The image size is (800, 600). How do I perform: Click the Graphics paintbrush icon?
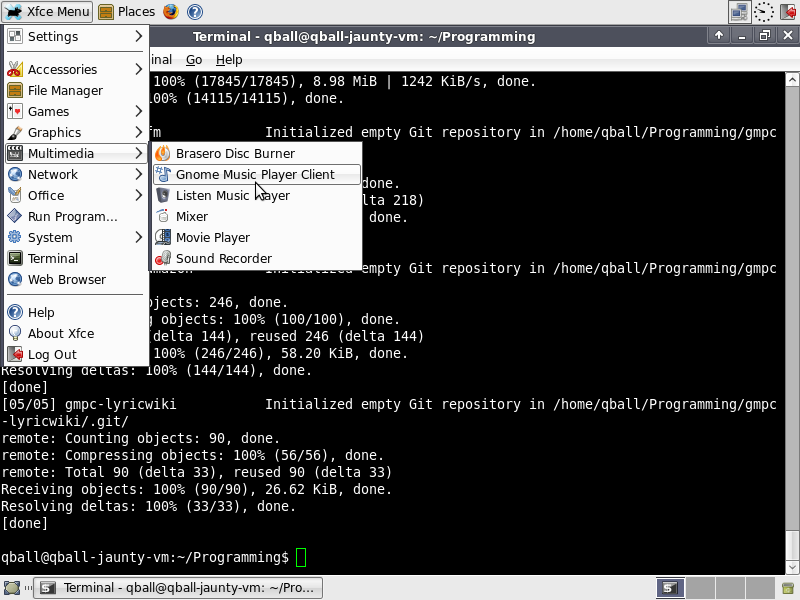[x=15, y=132]
